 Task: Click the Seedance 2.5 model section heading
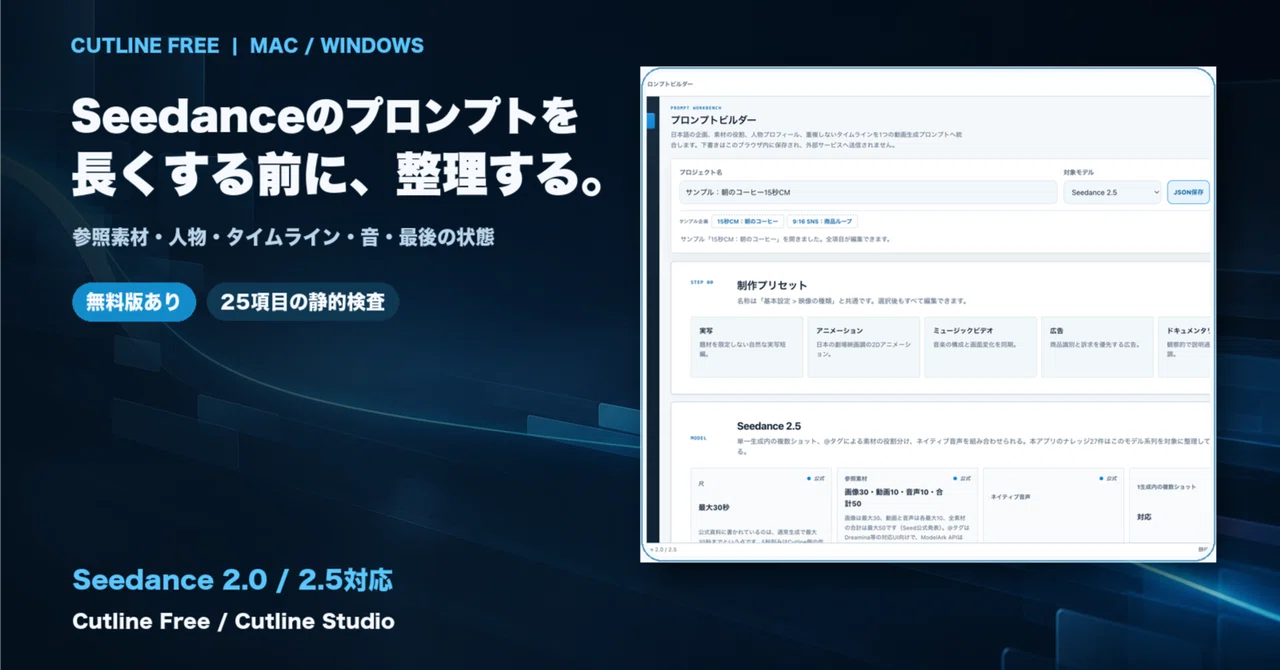coord(769,426)
